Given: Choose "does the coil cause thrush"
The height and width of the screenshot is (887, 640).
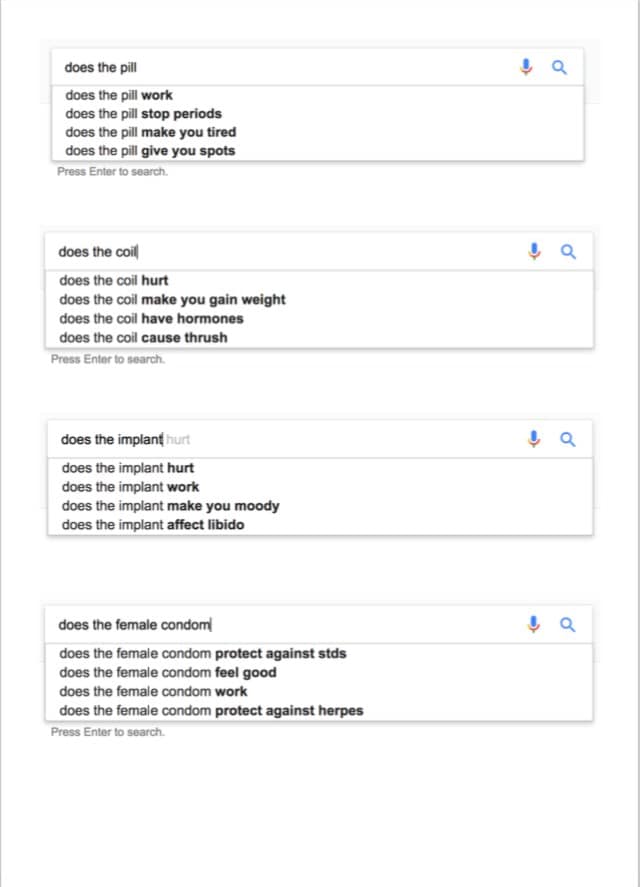Looking at the screenshot, I should pos(143,337).
